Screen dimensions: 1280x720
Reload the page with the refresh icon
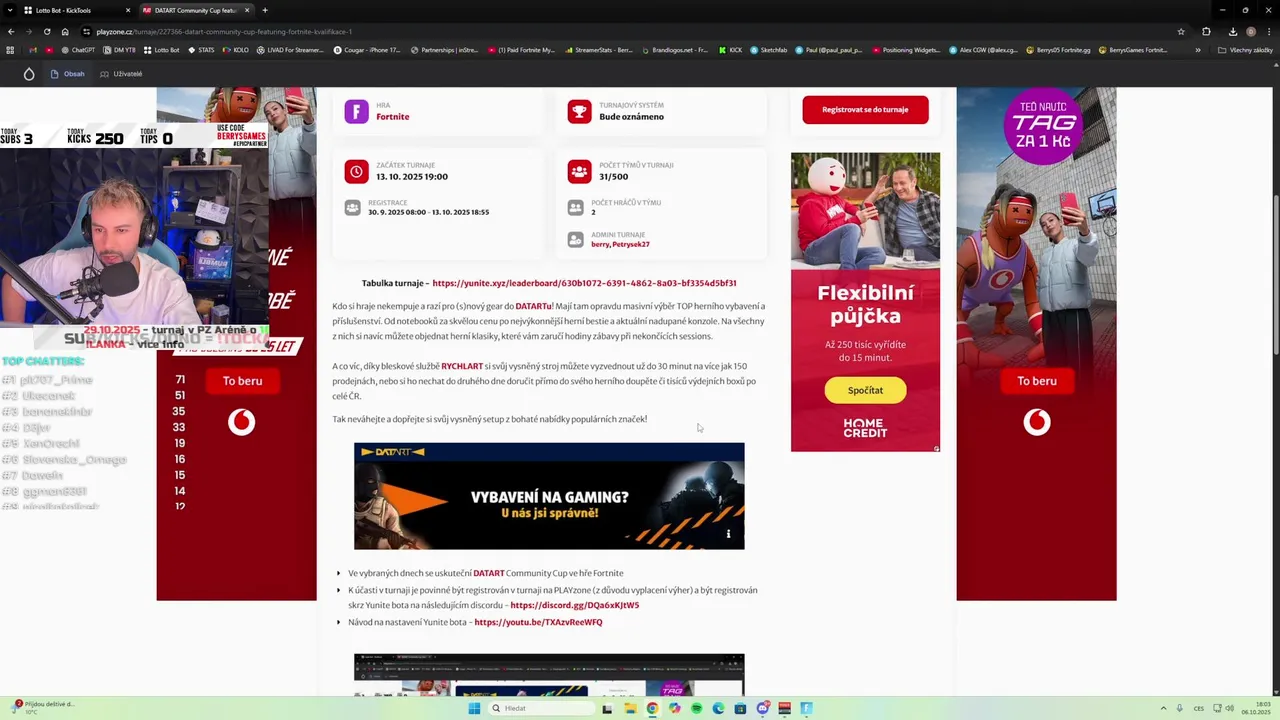coord(46,31)
